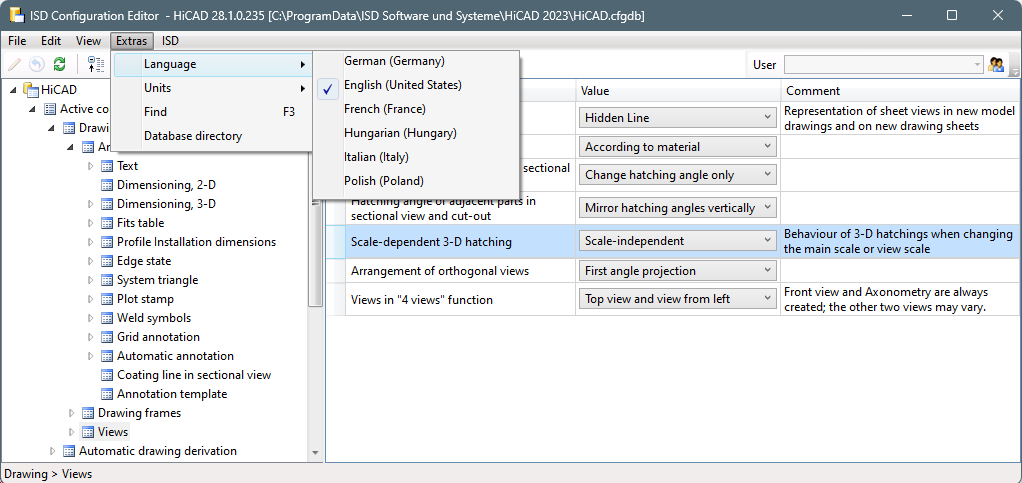This screenshot has height=483, width=1022.
Task: Expand the Drawing frames node
Action: (72, 413)
